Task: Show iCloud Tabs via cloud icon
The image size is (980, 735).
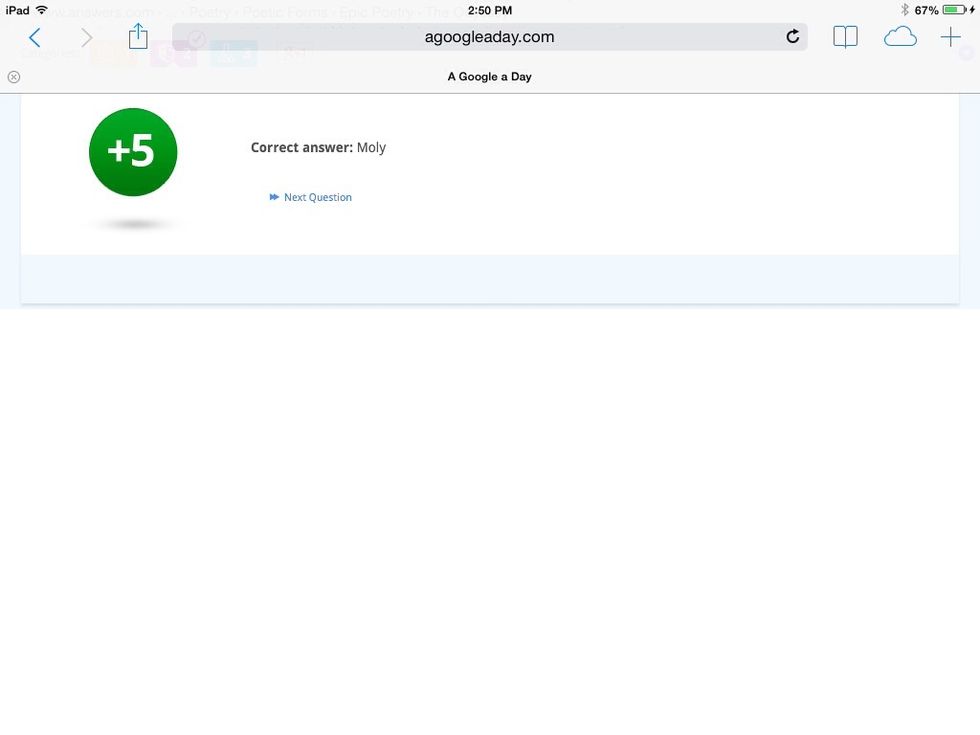Action: click(x=900, y=38)
